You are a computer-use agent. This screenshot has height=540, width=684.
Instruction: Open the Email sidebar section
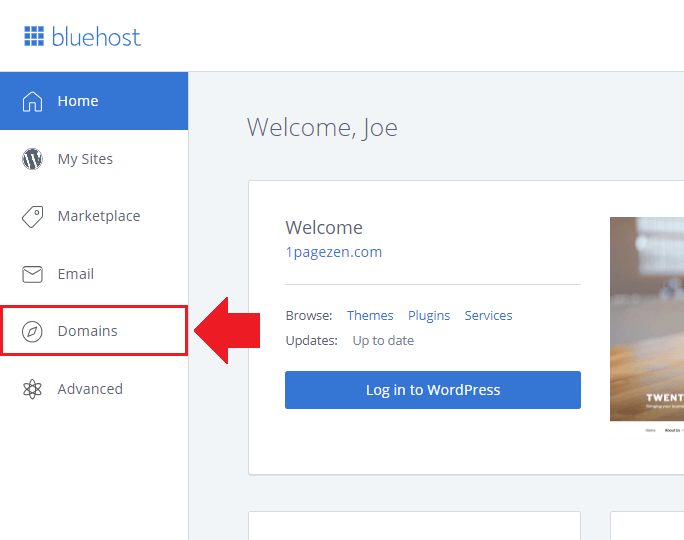(x=94, y=274)
